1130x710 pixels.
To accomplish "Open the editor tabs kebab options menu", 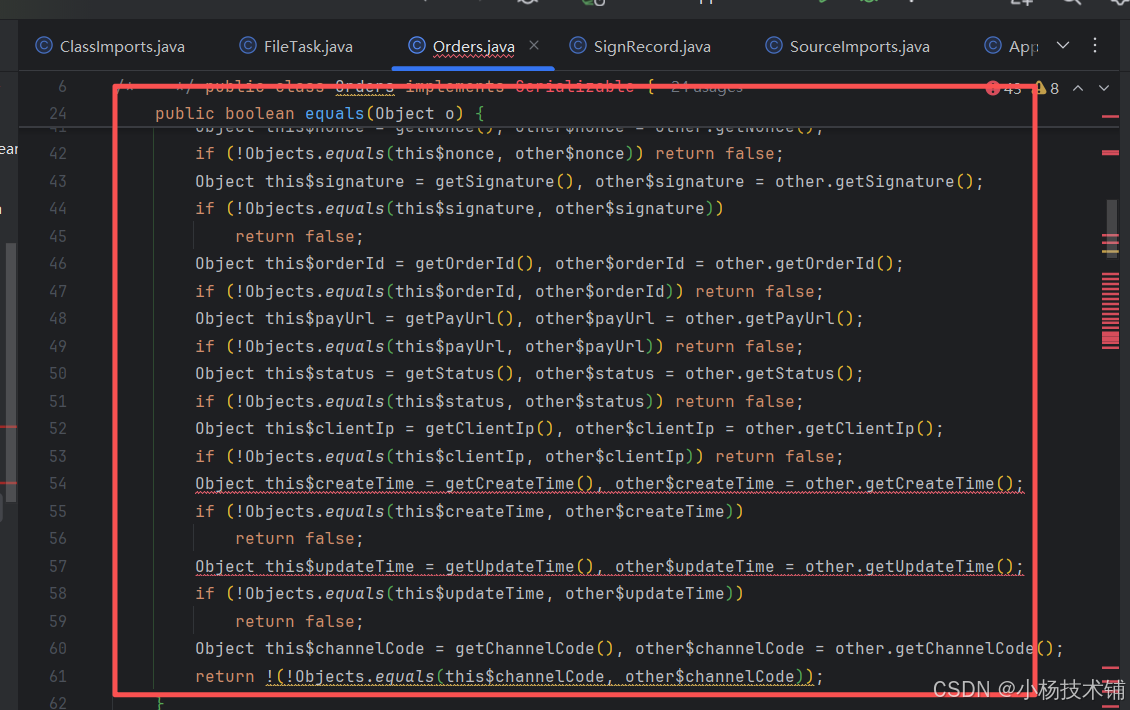I will pos(1095,45).
